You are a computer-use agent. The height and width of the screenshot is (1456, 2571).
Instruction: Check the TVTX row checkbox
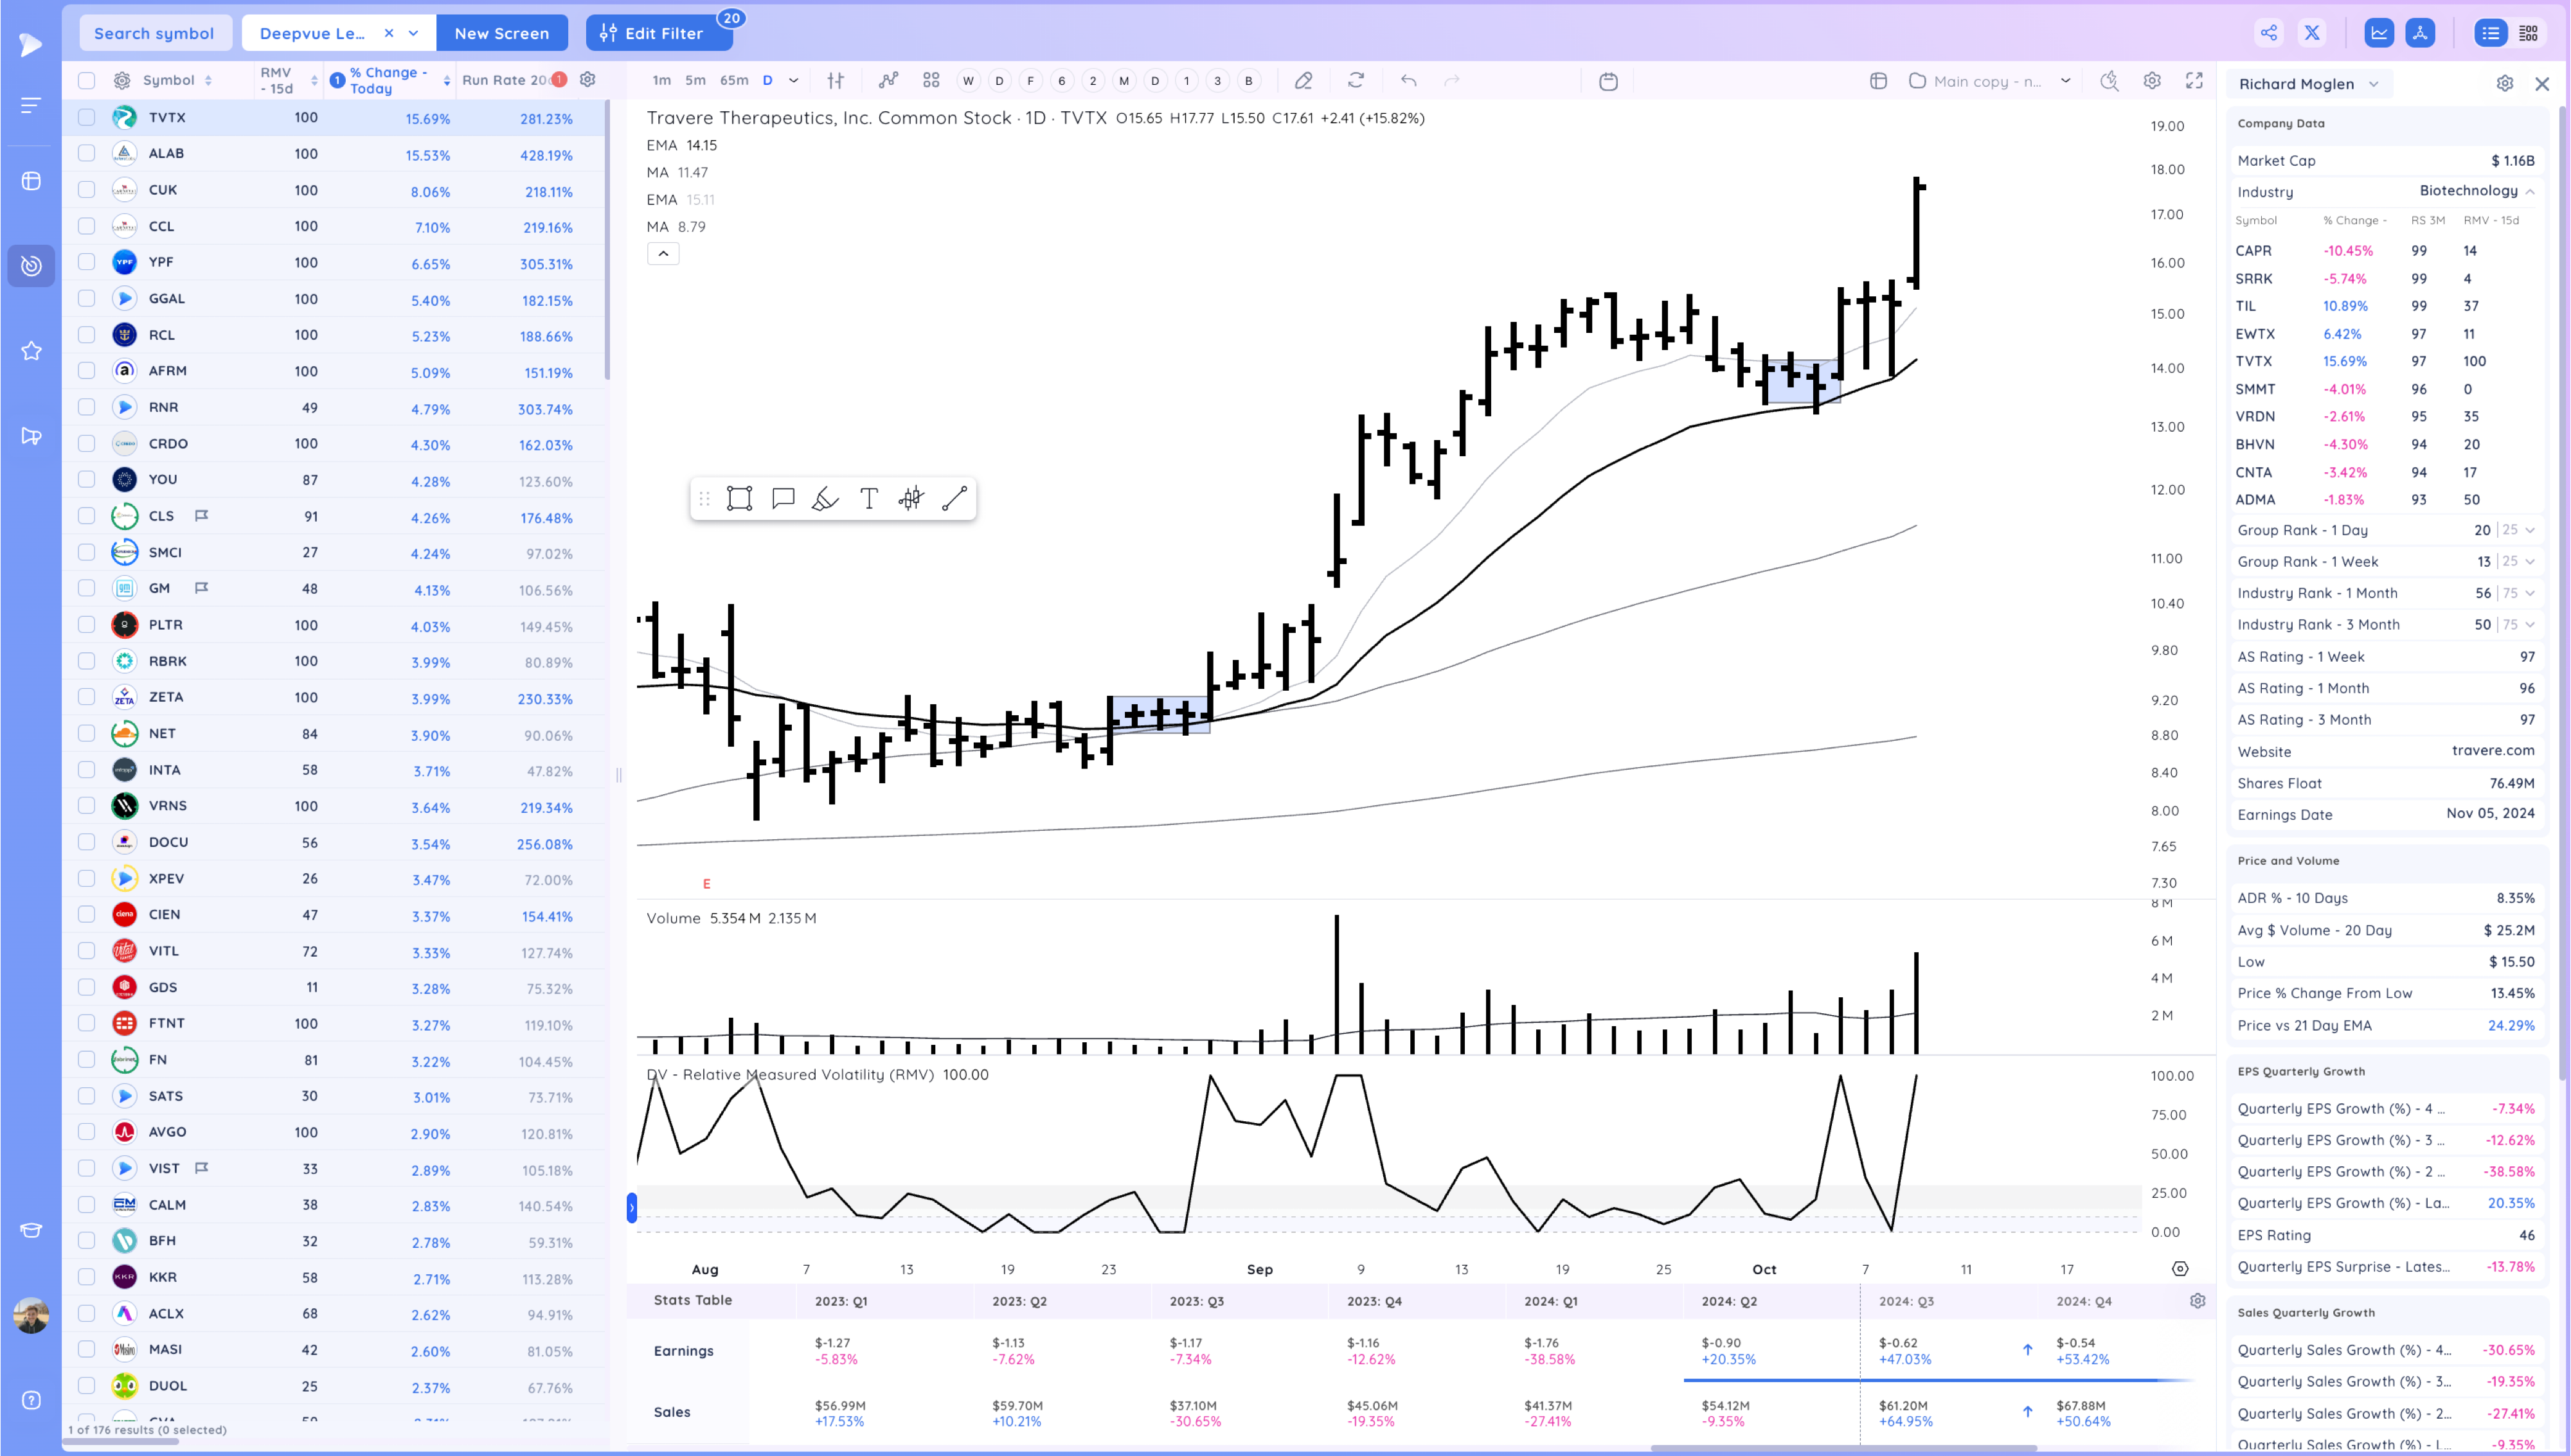(87, 117)
